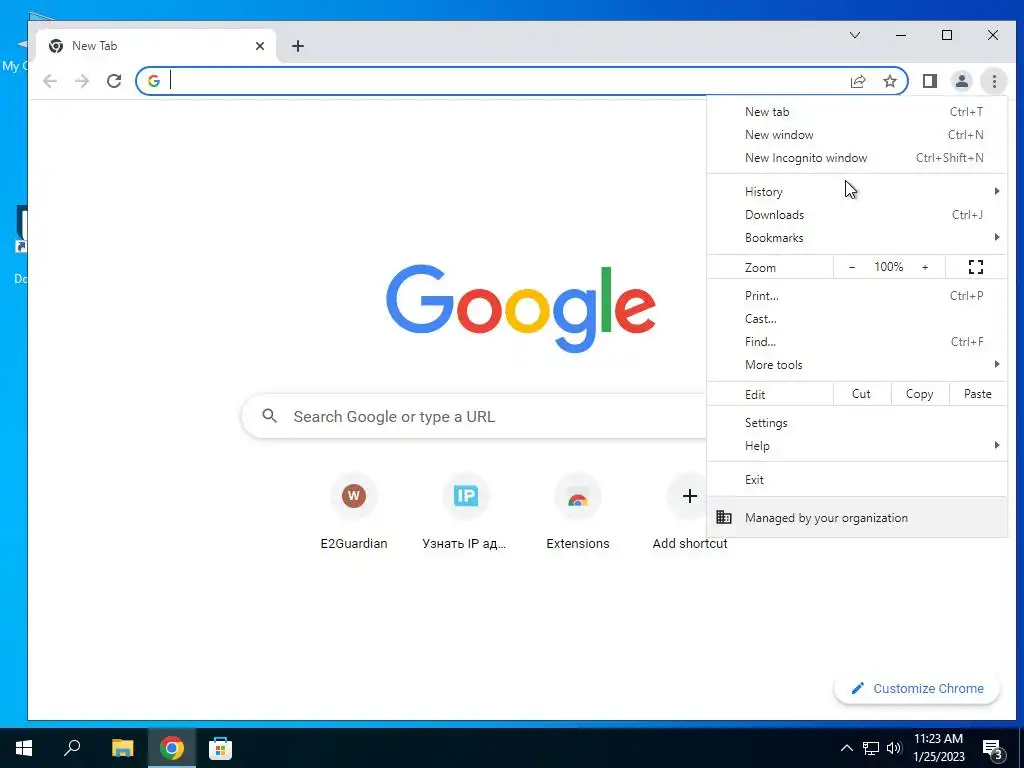Click the network tray icon

(x=871, y=748)
